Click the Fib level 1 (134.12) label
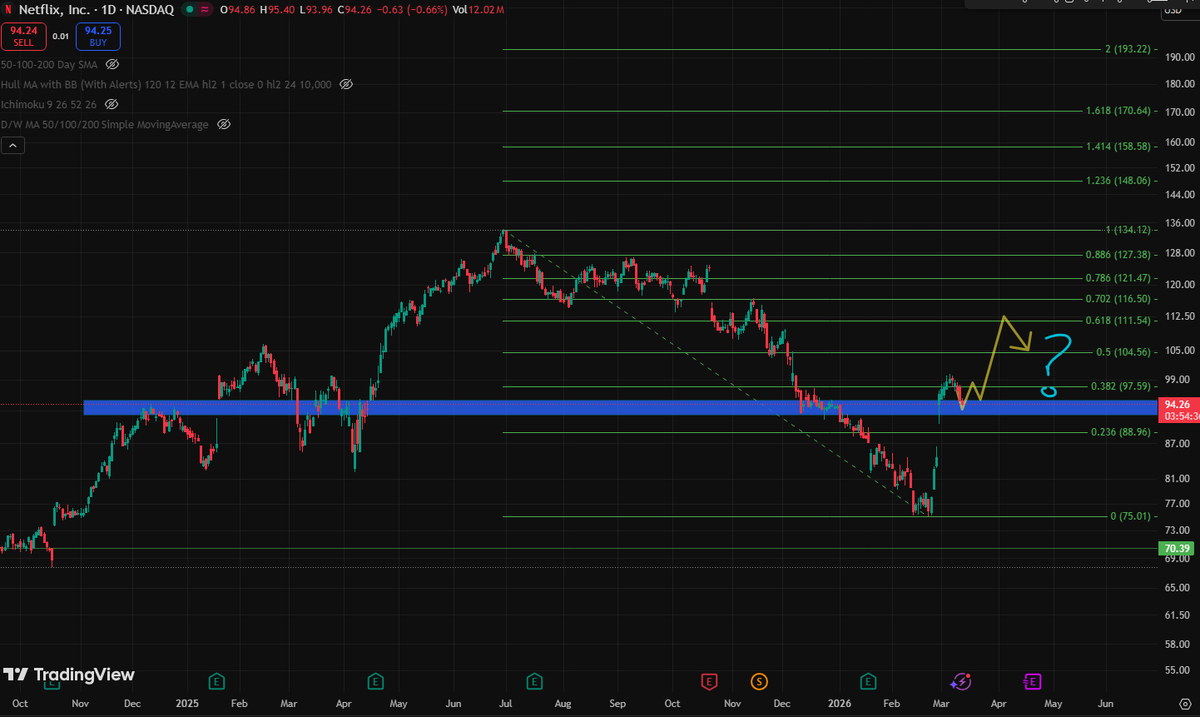Screen dimensions: 1200x717 (1130, 230)
